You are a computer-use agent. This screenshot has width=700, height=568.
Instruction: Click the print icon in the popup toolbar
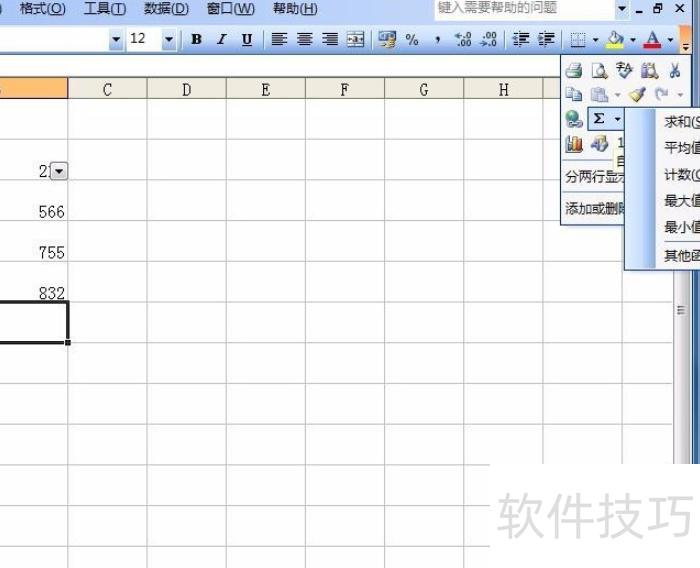[574, 70]
